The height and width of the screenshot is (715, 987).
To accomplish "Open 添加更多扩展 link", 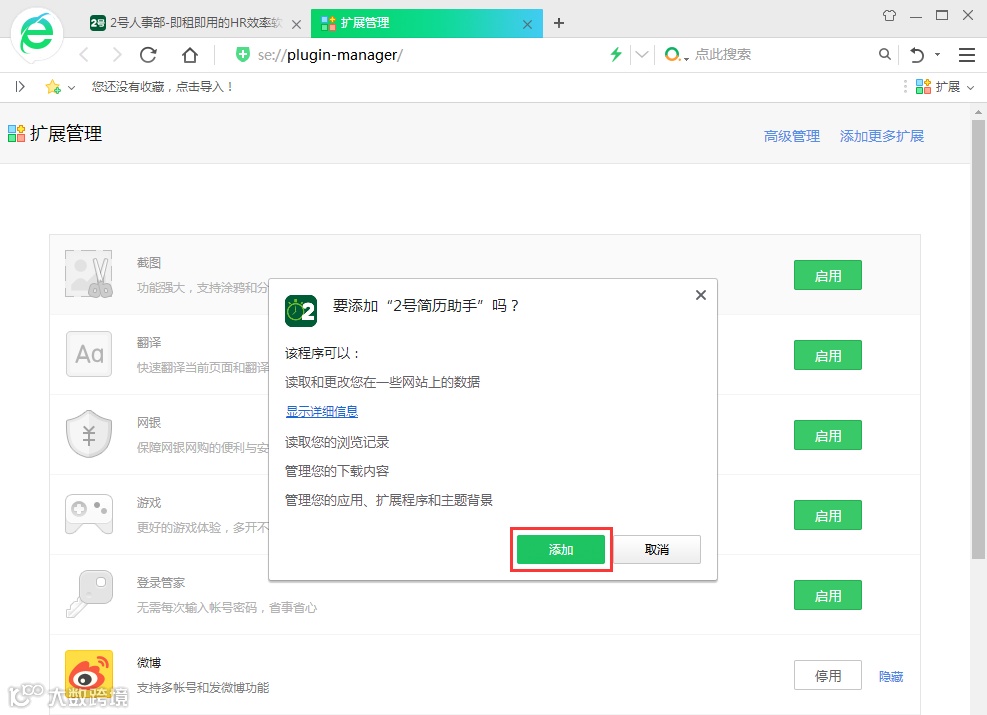I will click(x=881, y=136).
